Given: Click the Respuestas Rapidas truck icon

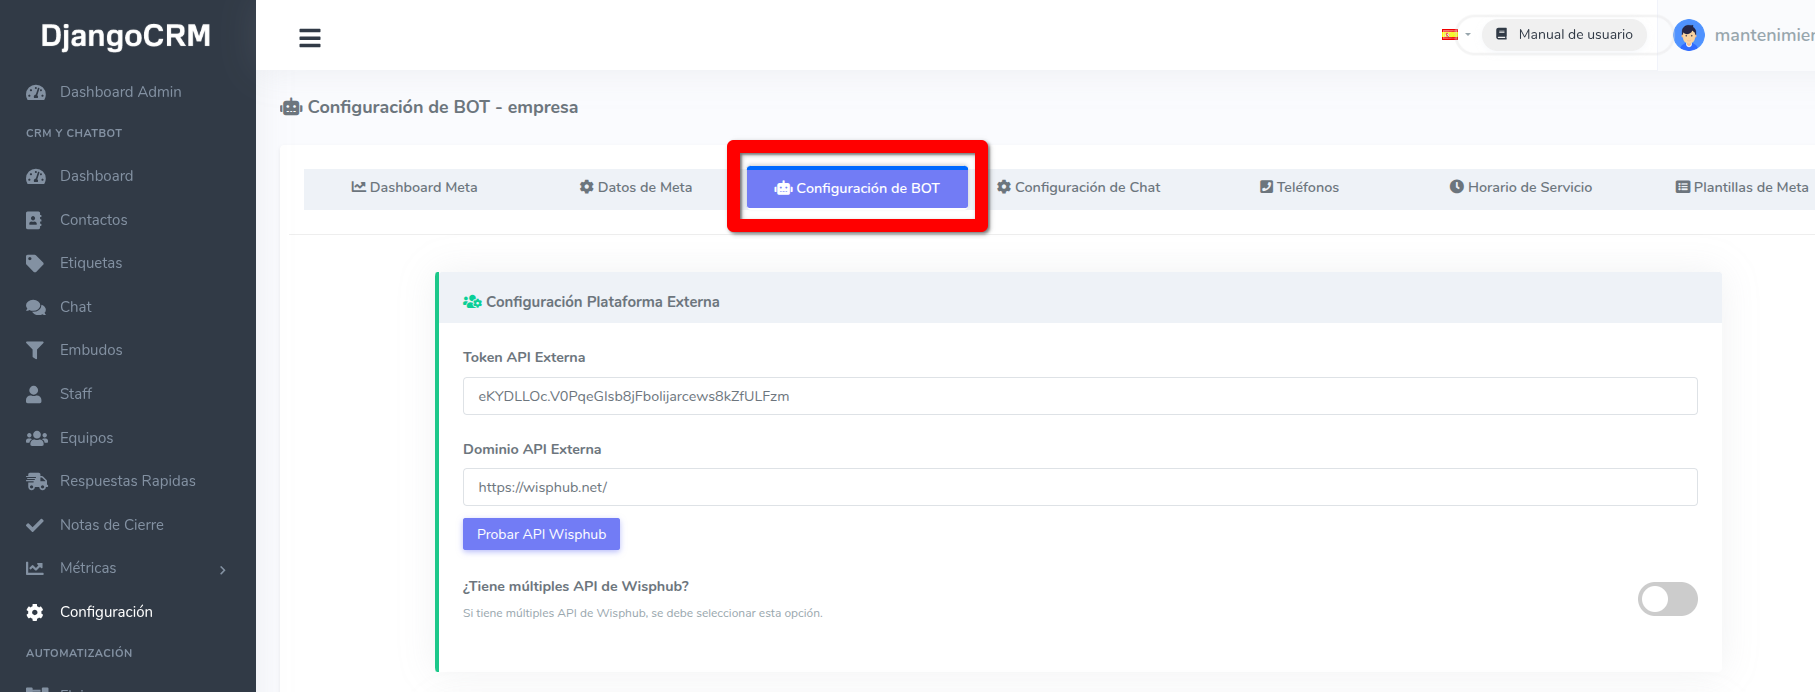Looking at the screenshot, I should 36,481.
